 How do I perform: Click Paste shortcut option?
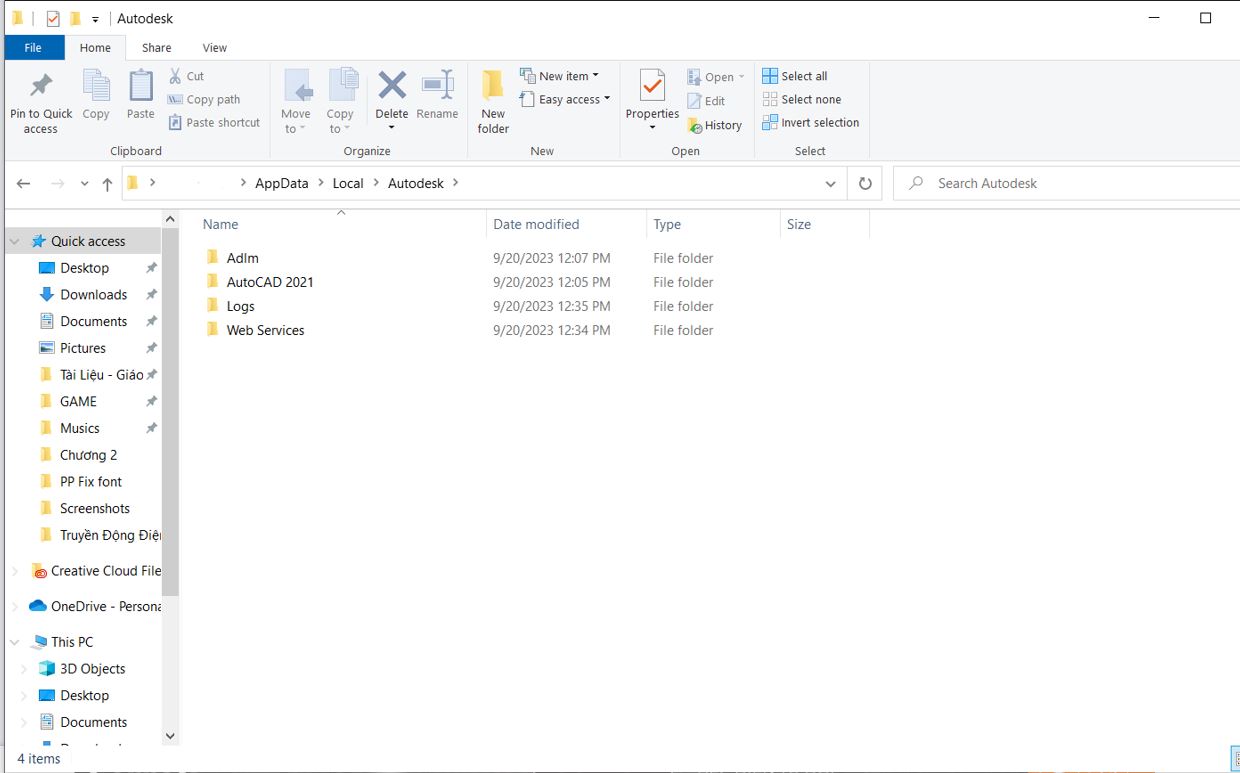click(x=214, y=122)
